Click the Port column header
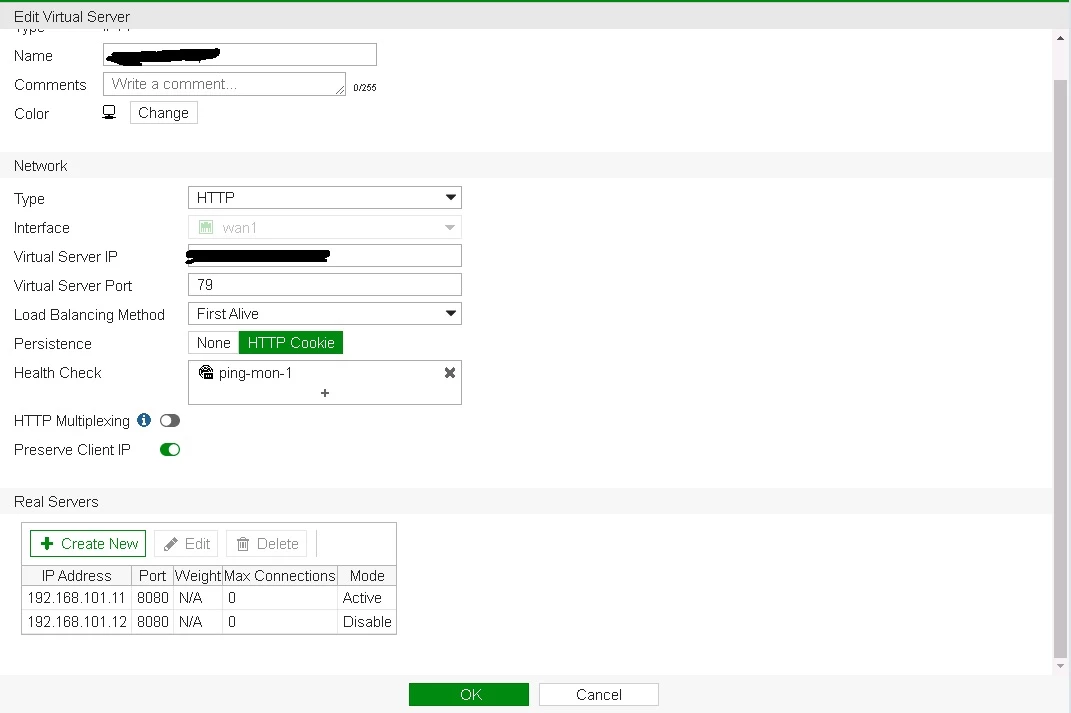Screen dimensions: 1071x713 tap(152, 576)
